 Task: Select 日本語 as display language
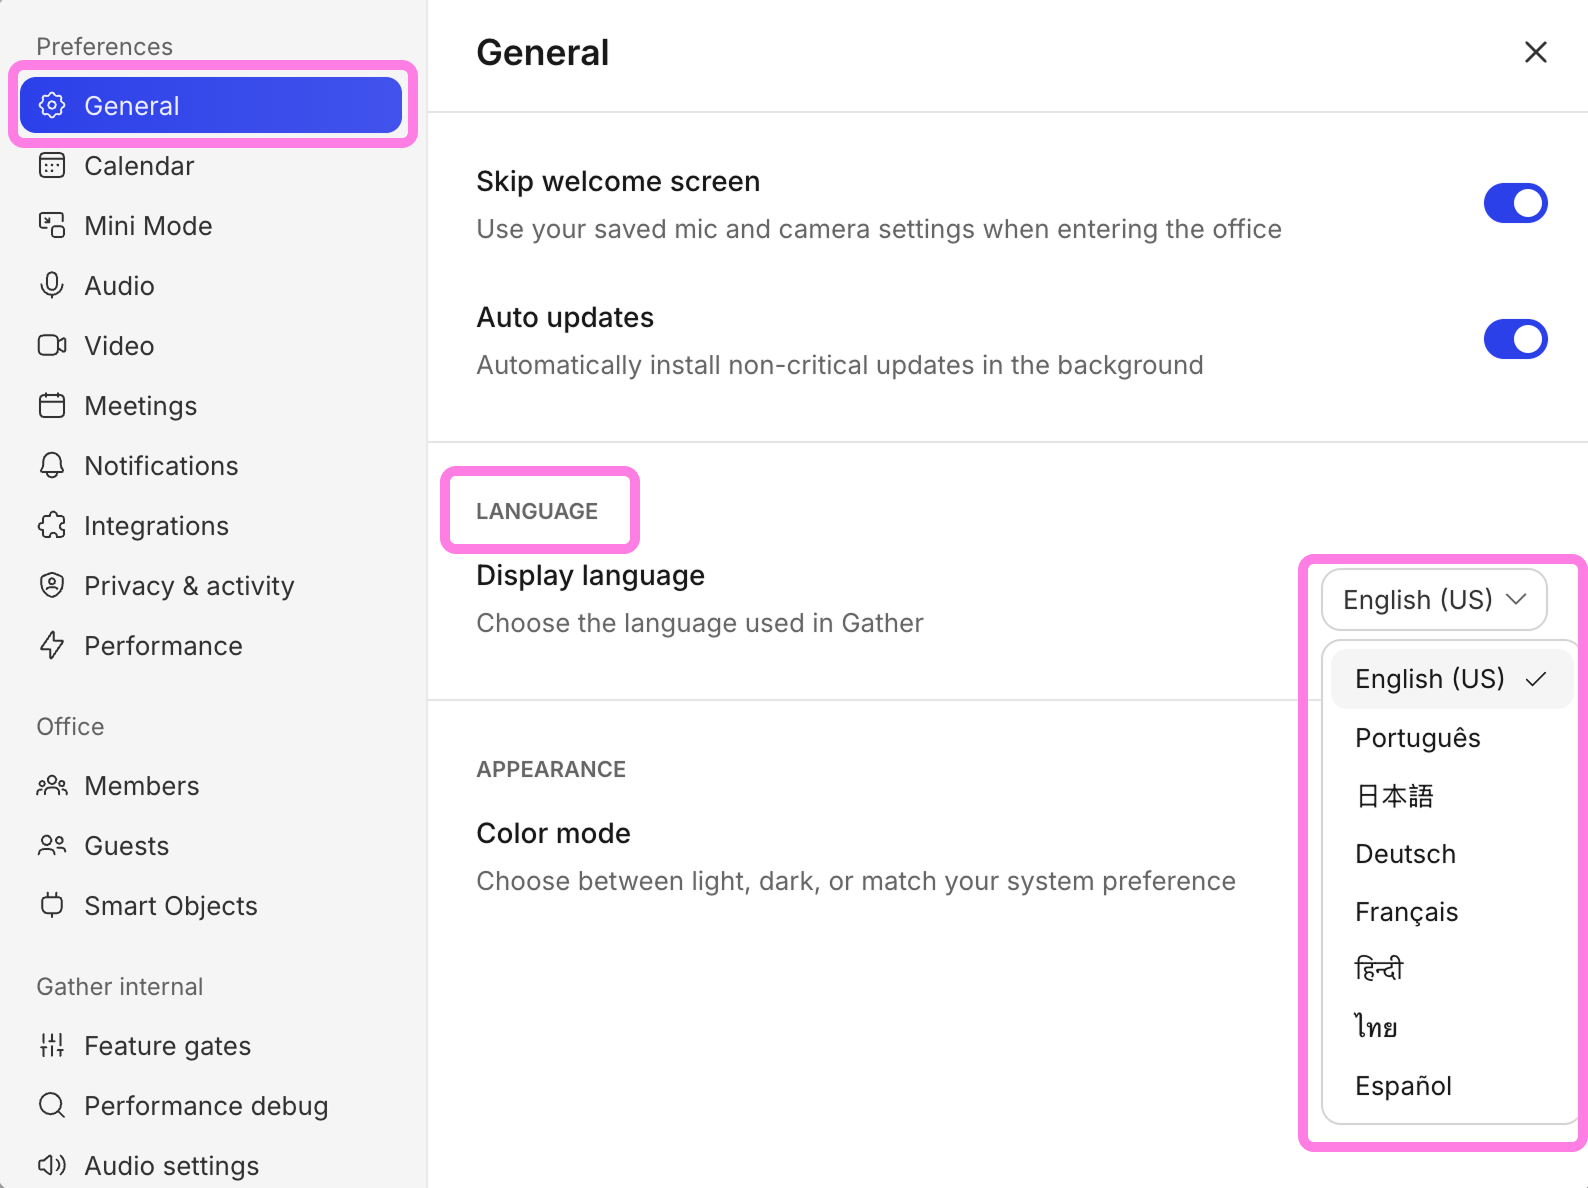tap(1451, 795)
